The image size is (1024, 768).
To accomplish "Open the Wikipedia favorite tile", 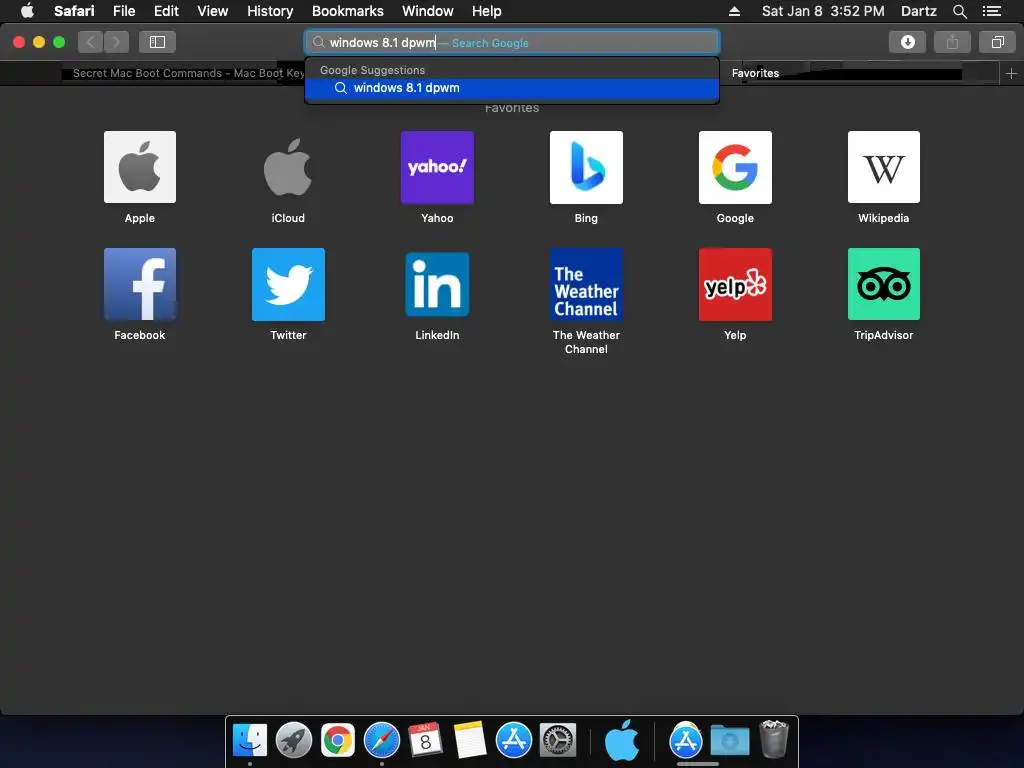I will click(884, 167).
